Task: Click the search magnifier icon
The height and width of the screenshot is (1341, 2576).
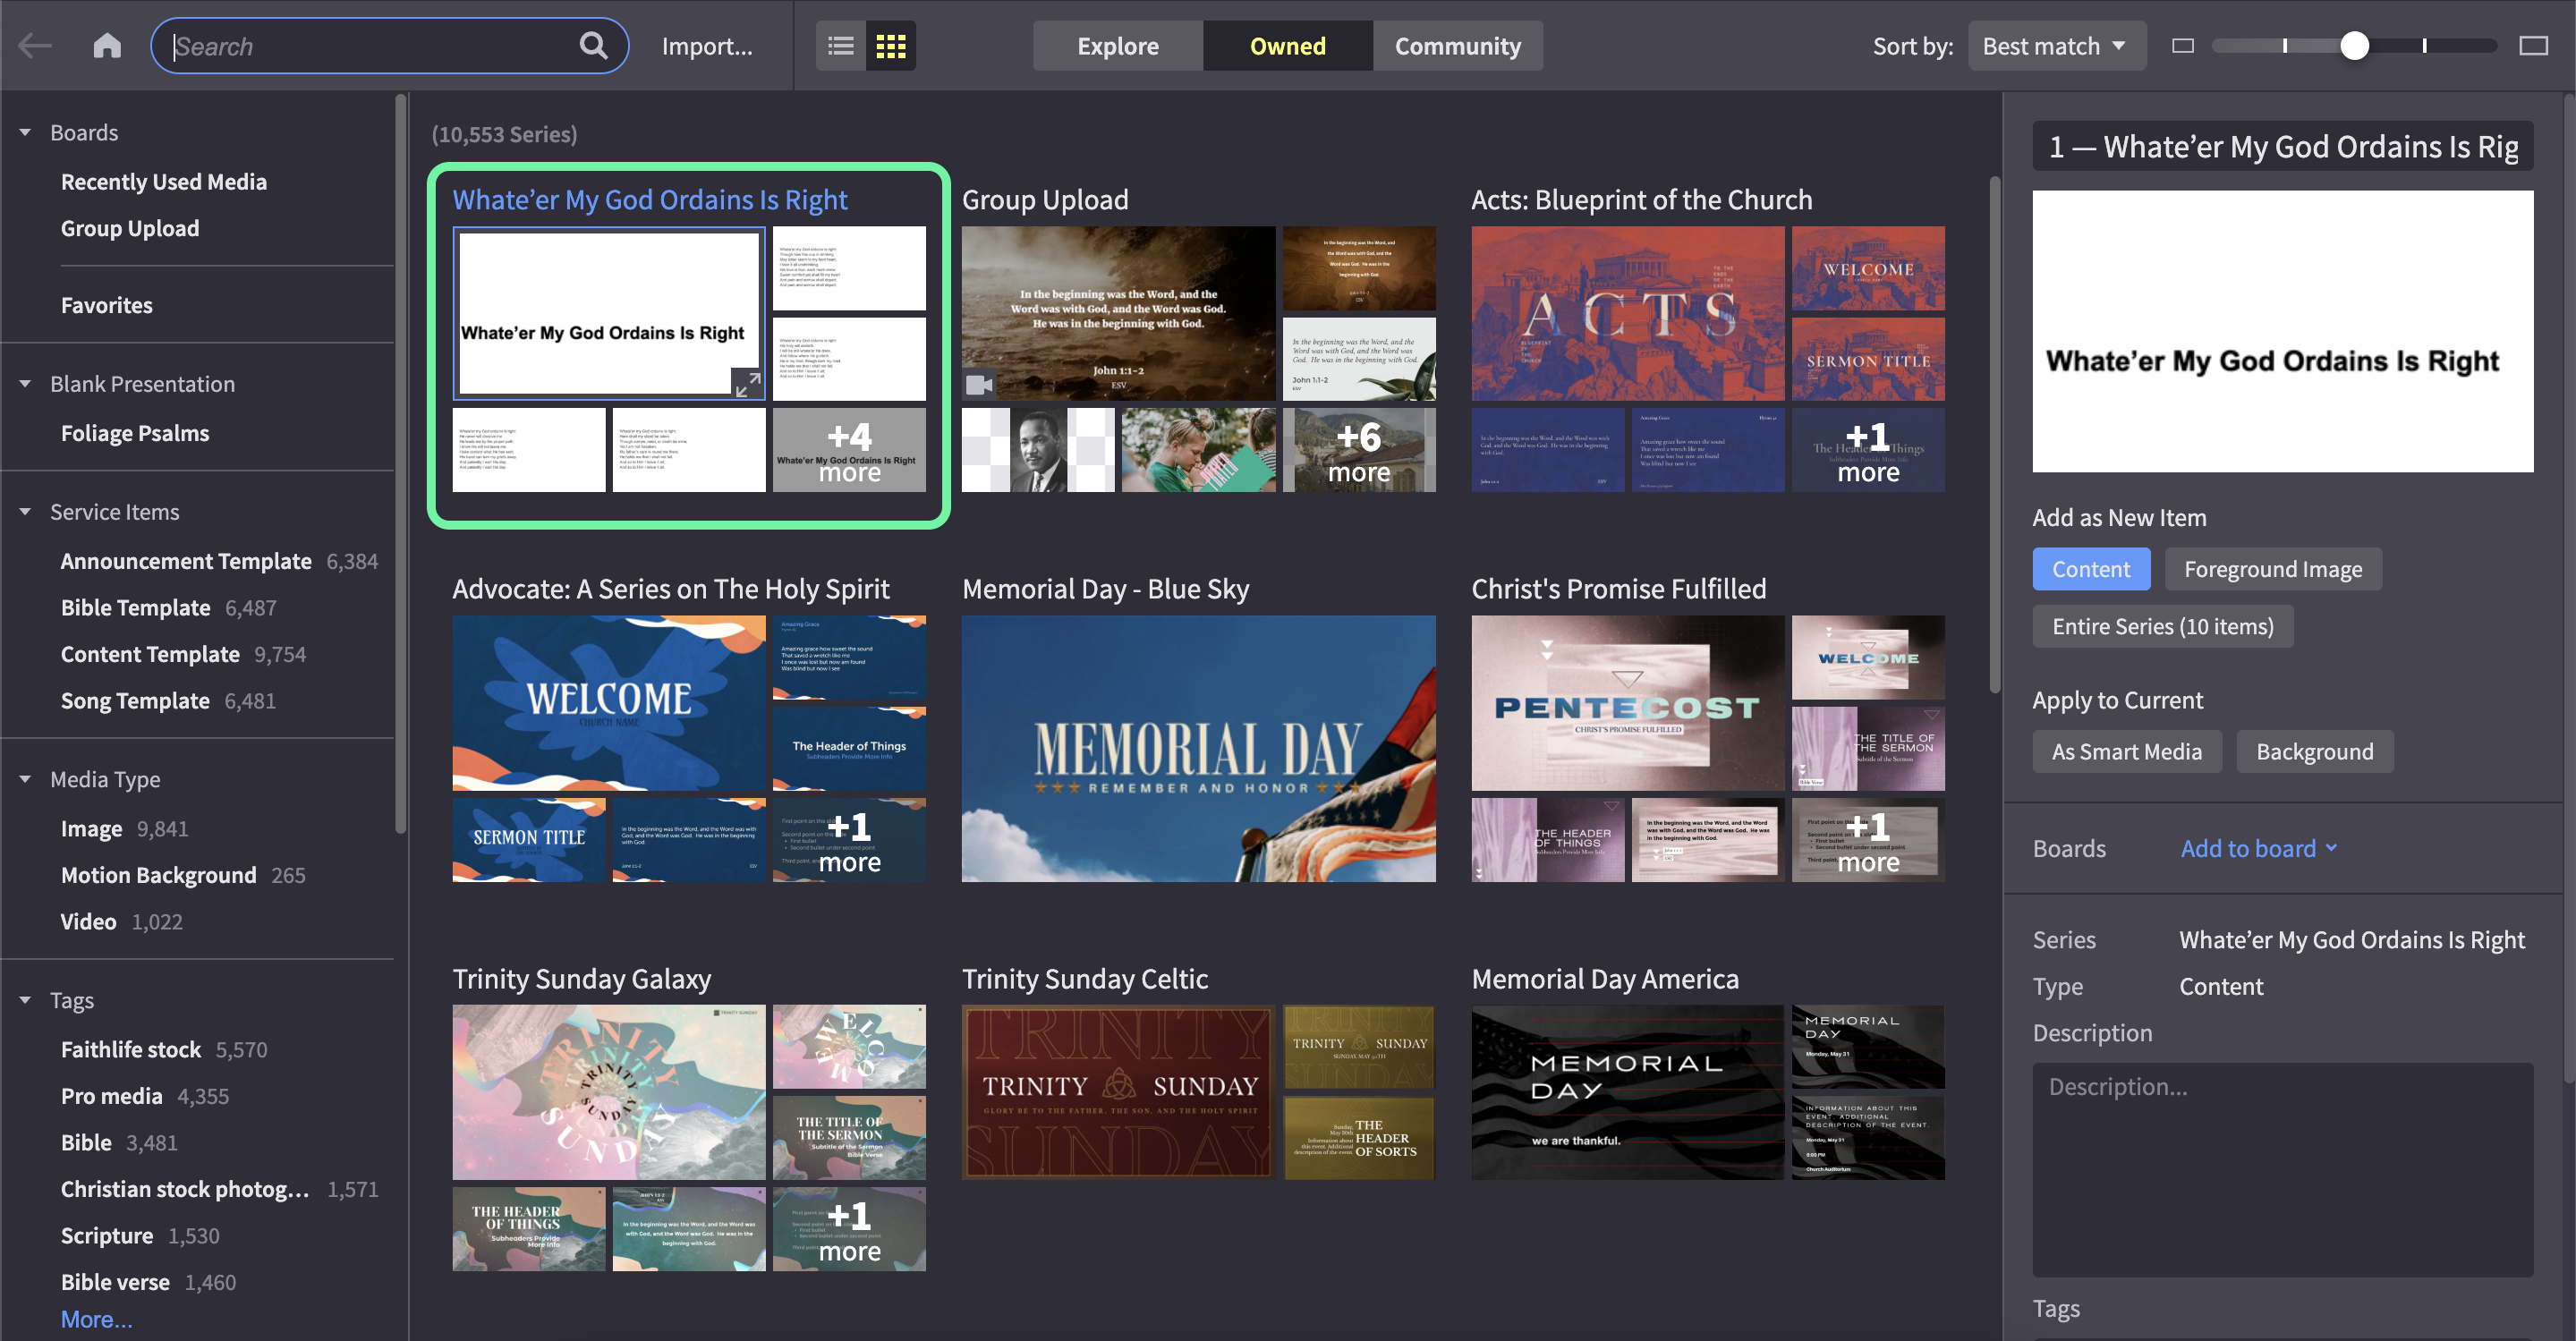Action: [x=593, y=46]
